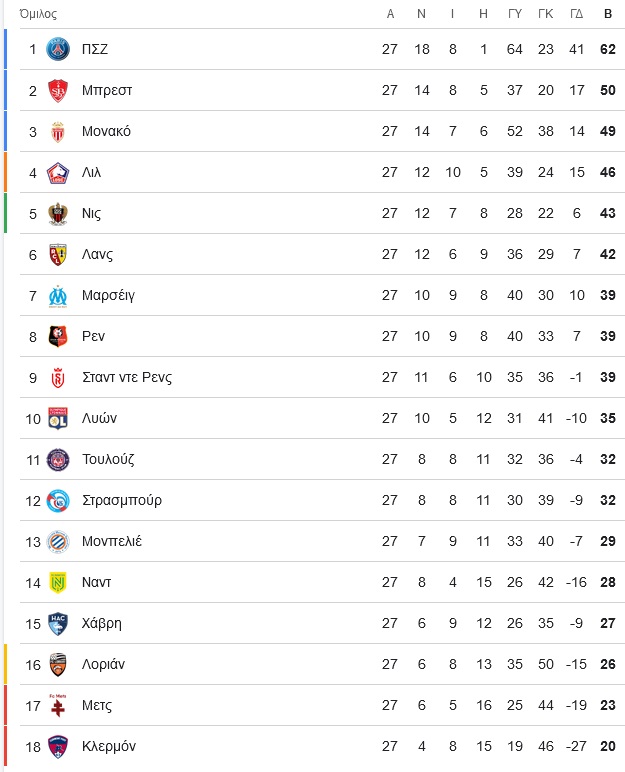
Task: Click the Λοριάν team name
Action: [103, 665]
